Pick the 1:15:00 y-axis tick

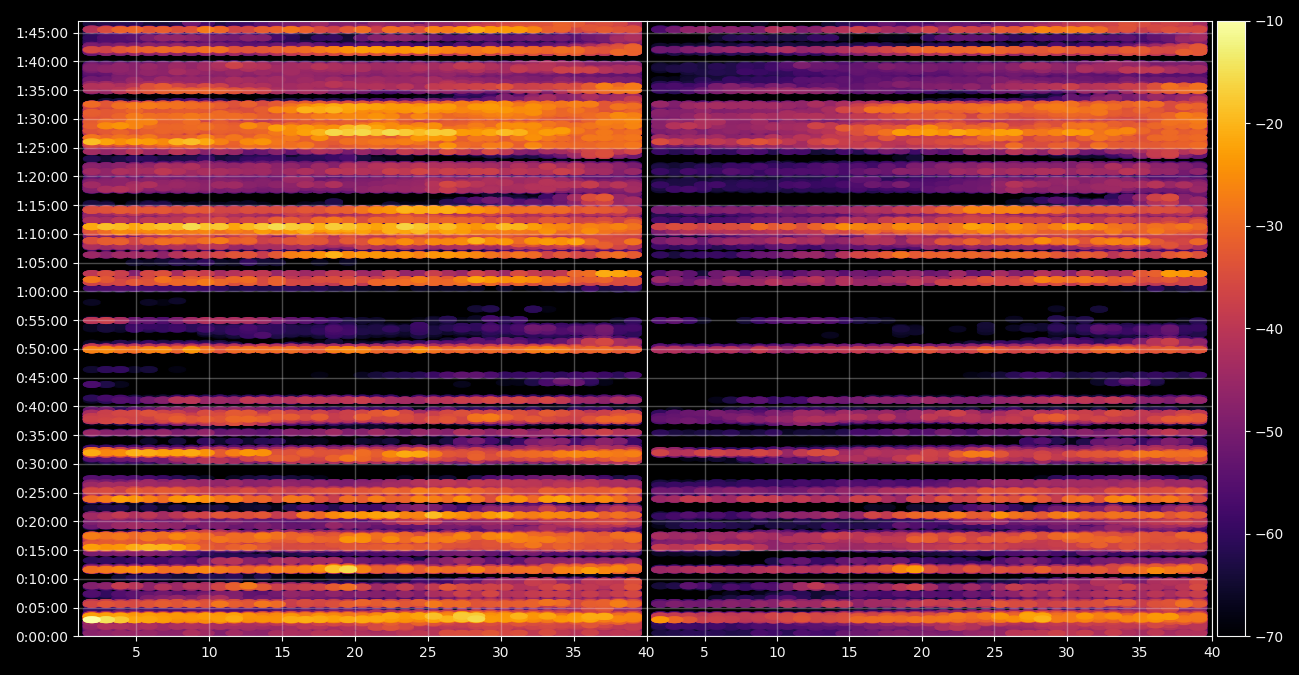pos(42,206)
